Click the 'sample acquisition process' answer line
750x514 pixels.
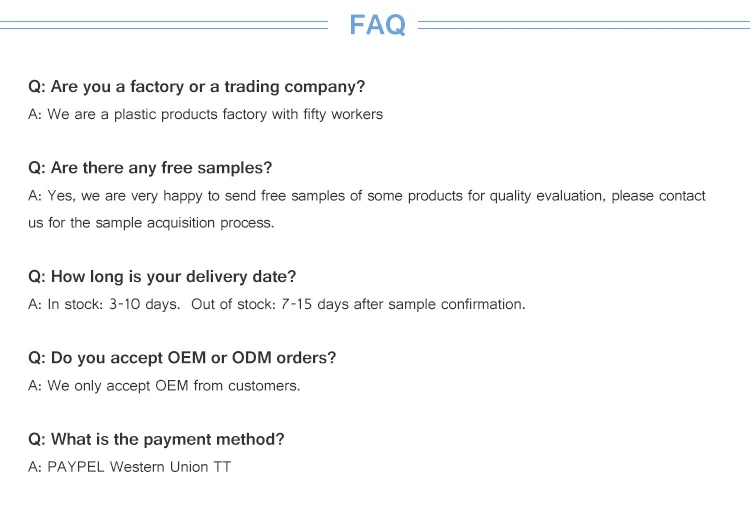[150, 222]
